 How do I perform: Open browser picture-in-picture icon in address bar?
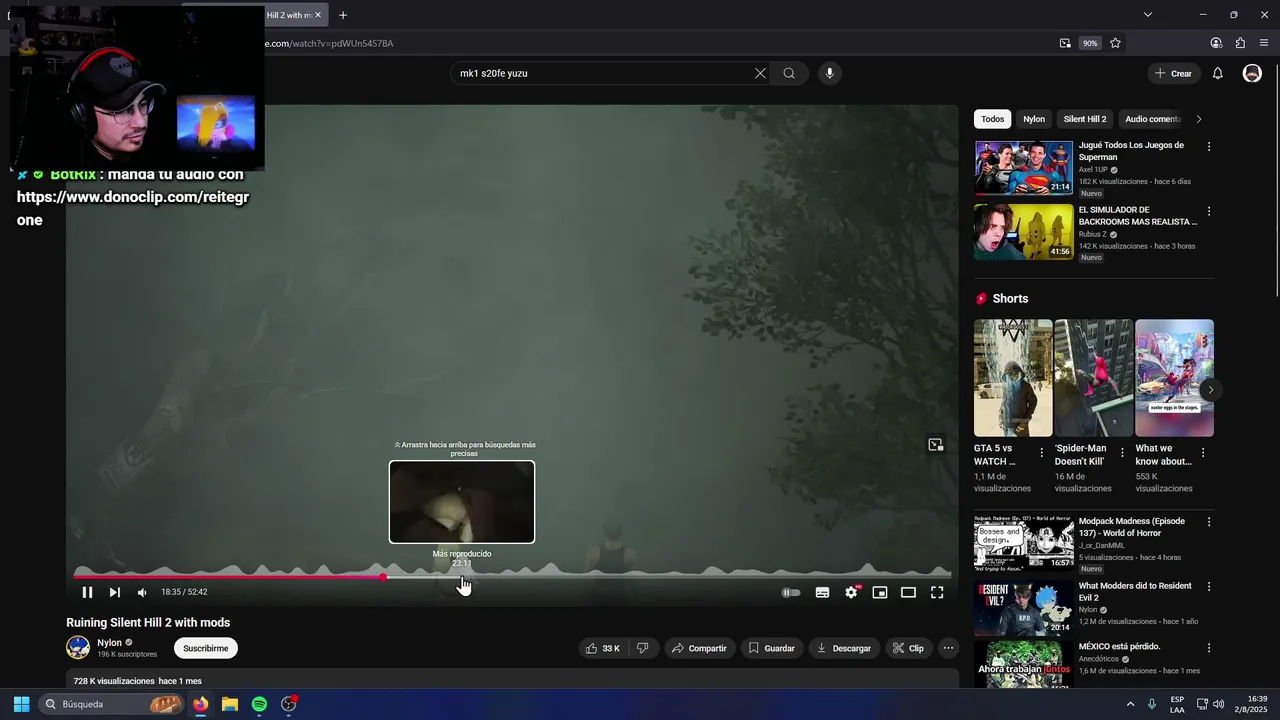[x=1065, y=43]
